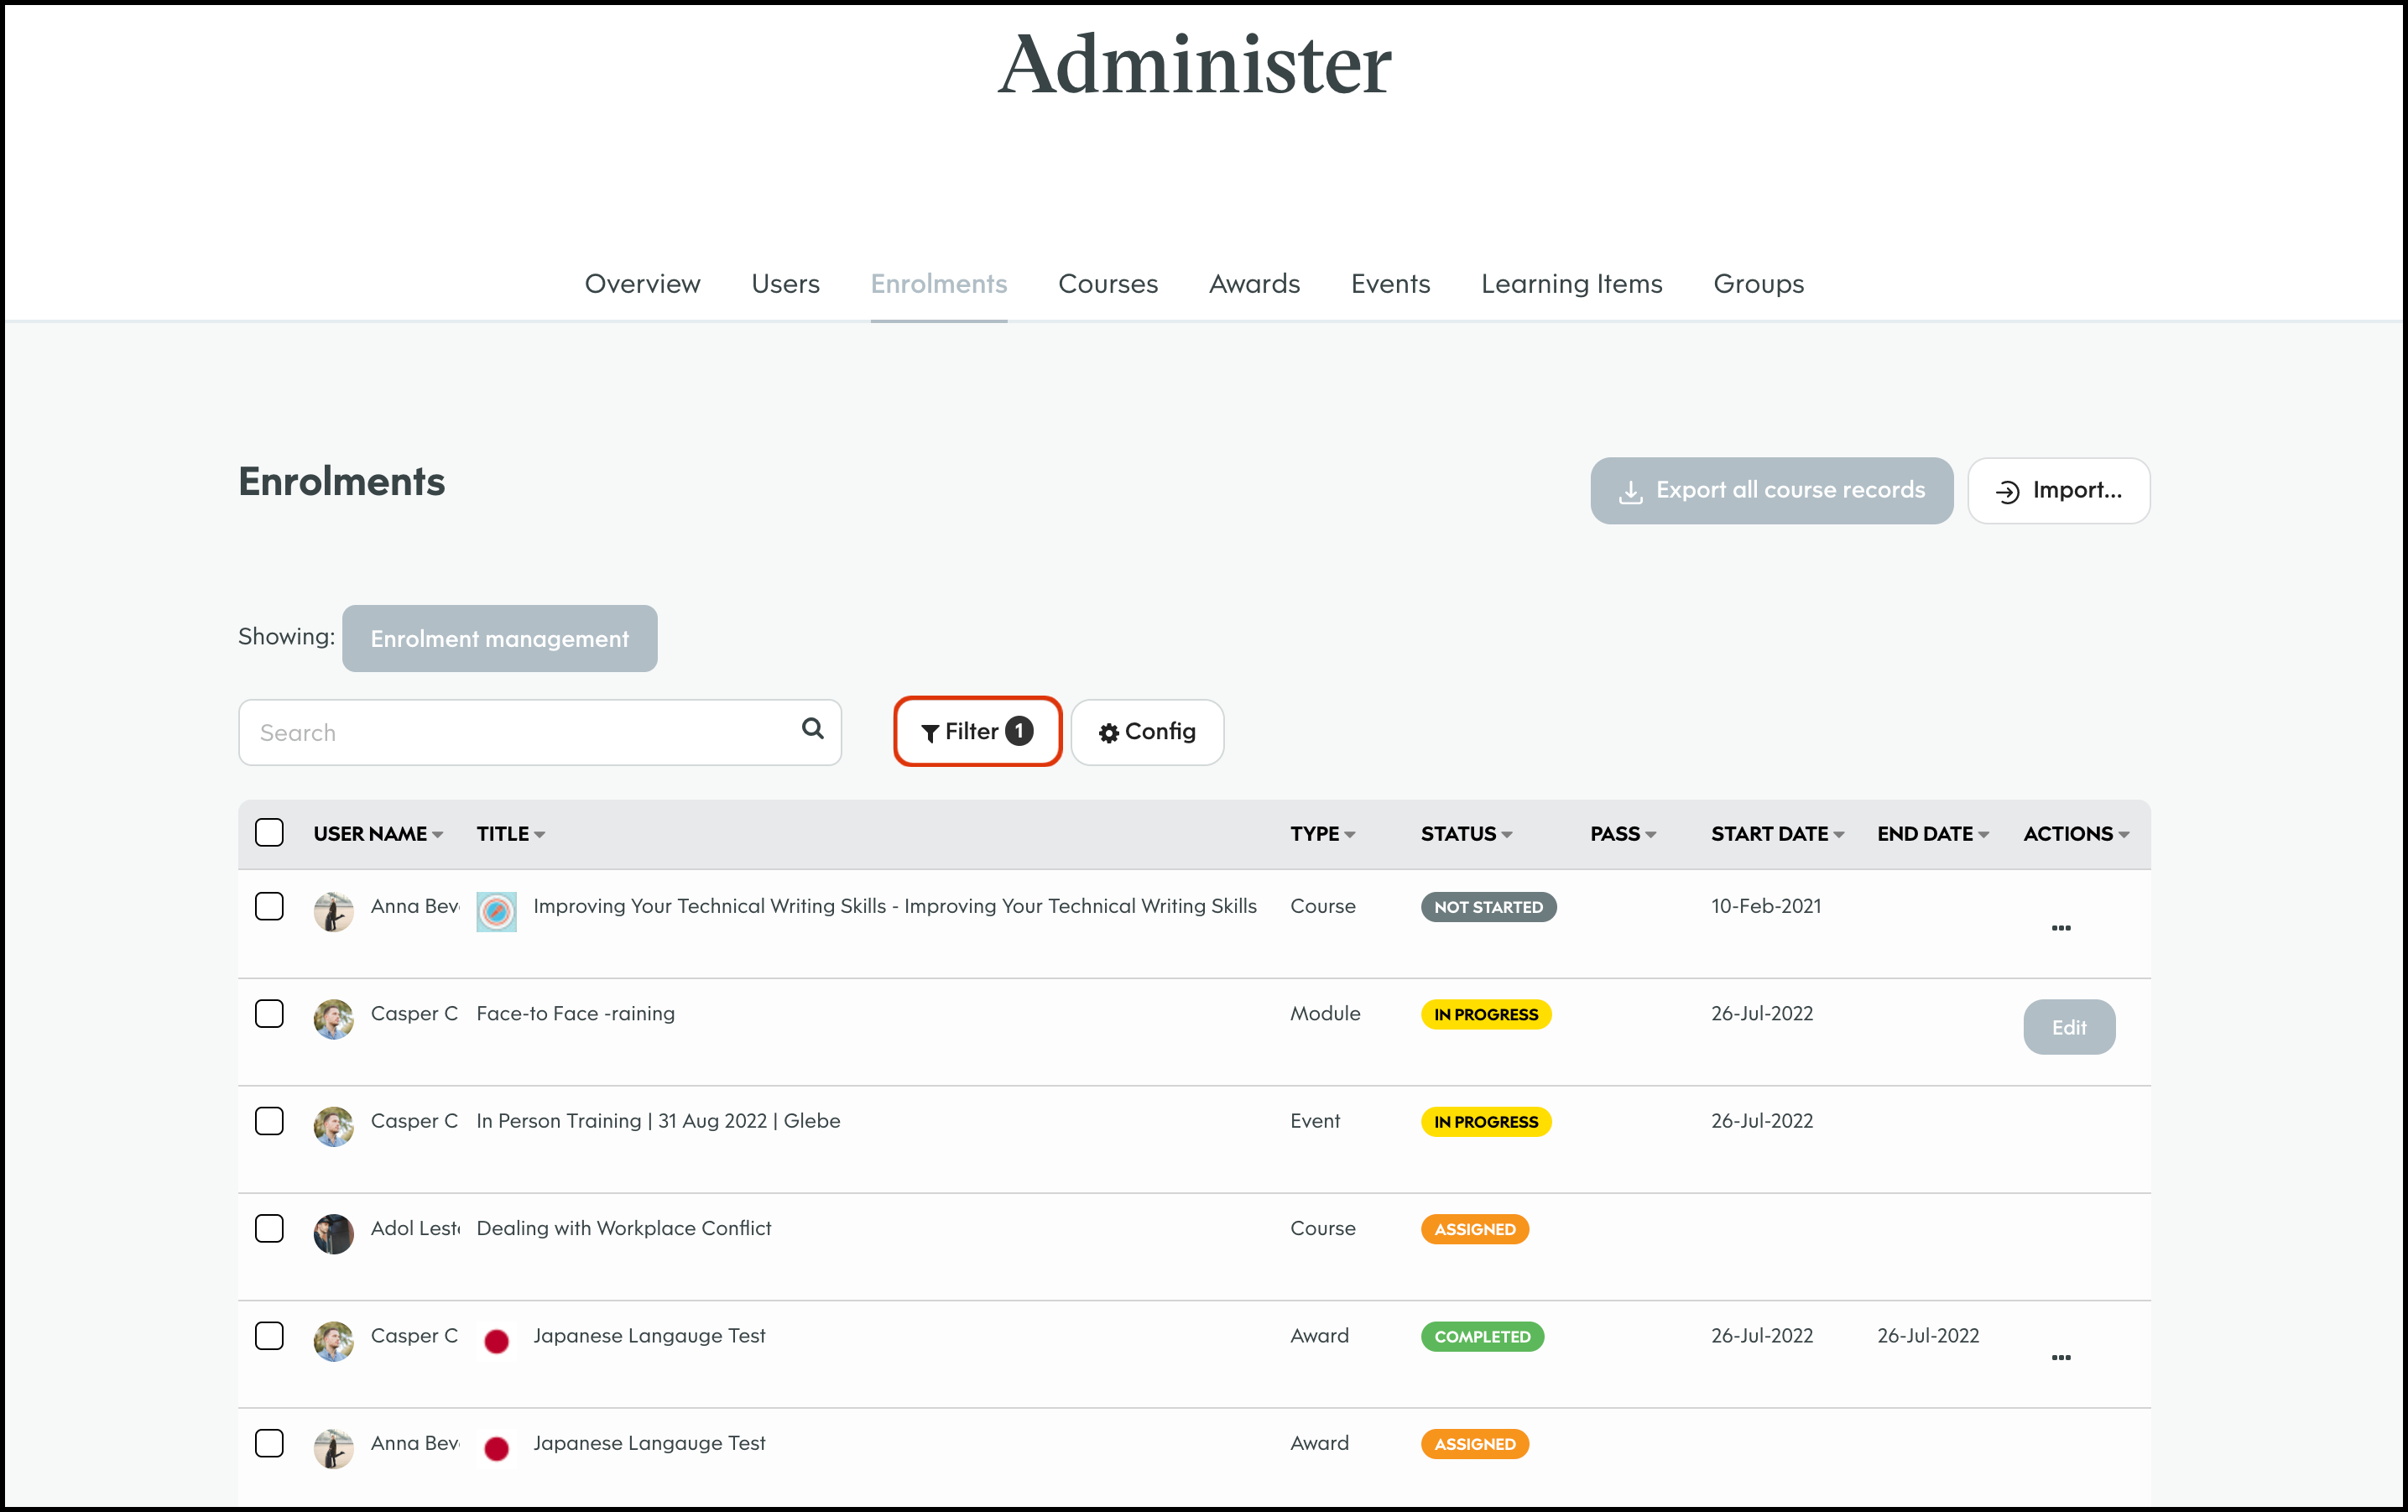Open Start Date column sort dropdown
2408x1512 pixels.
[1838, 835]
